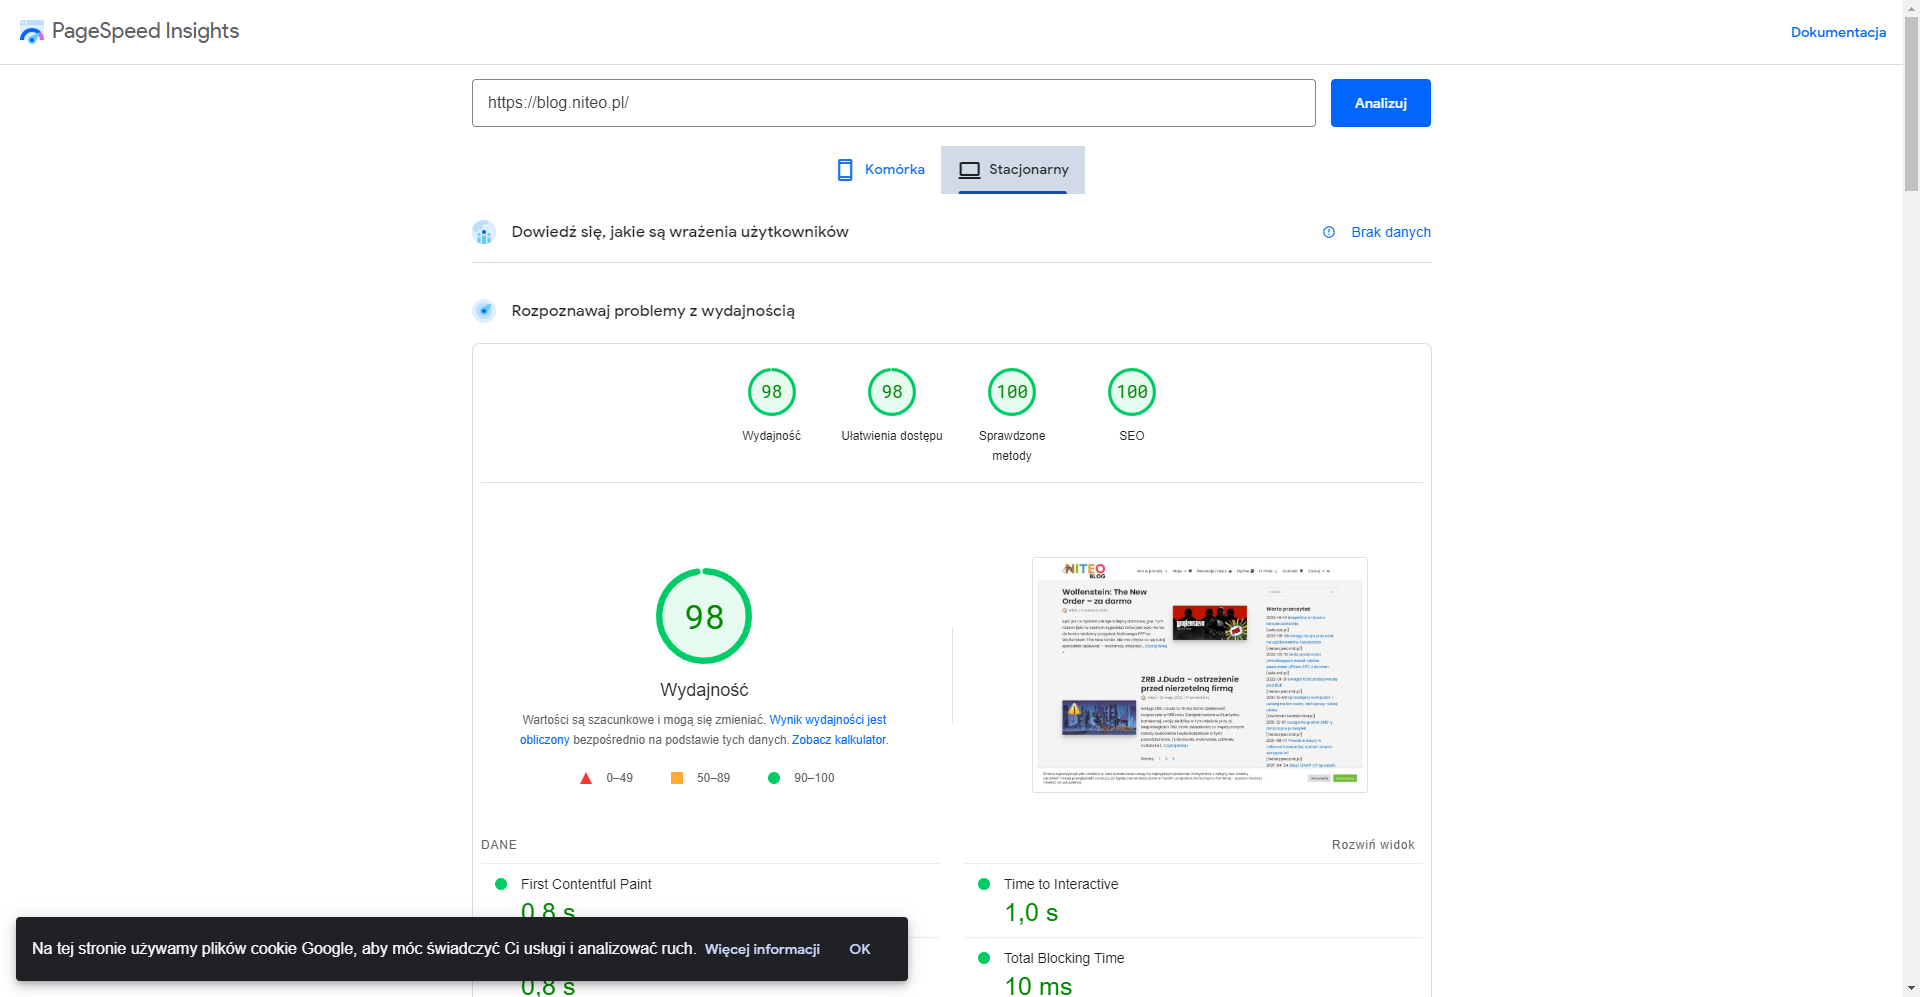This screenshot has width=1920, height=997.
Task: Click the large 98 performance gauge
Action: 704,616
